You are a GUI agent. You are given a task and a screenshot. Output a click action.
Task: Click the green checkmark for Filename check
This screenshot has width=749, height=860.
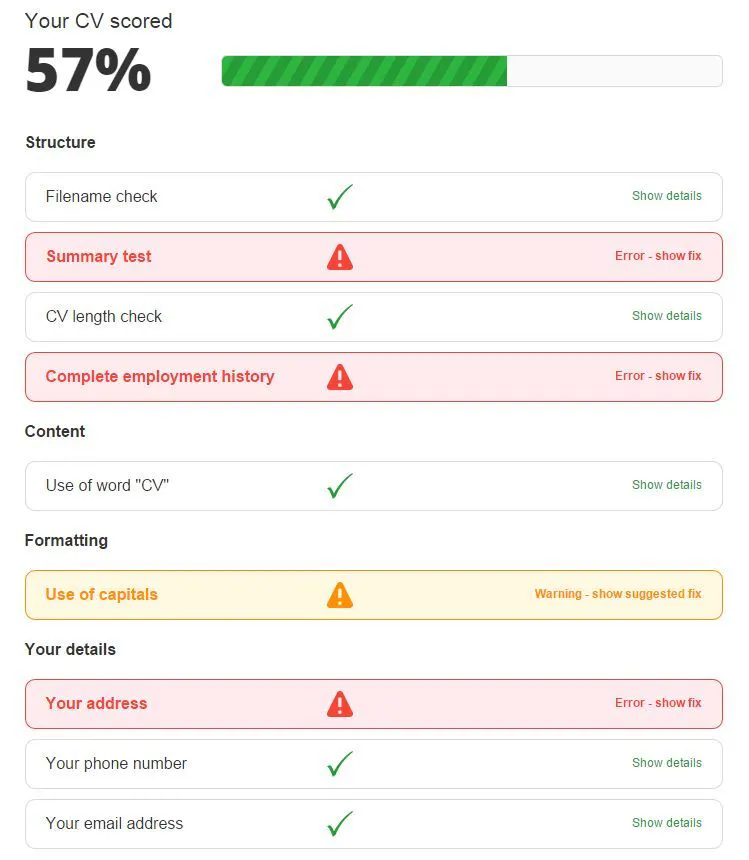pos(340,197)
